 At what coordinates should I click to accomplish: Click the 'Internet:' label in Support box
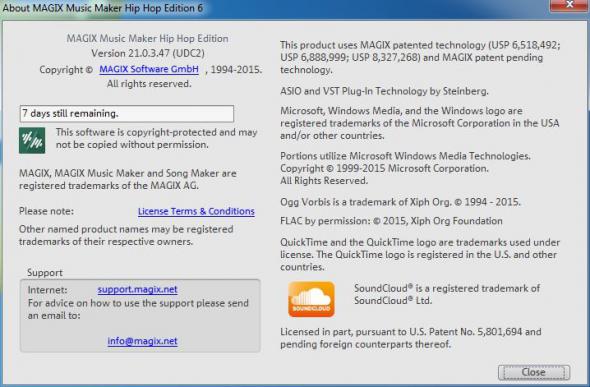click(47, 290)
